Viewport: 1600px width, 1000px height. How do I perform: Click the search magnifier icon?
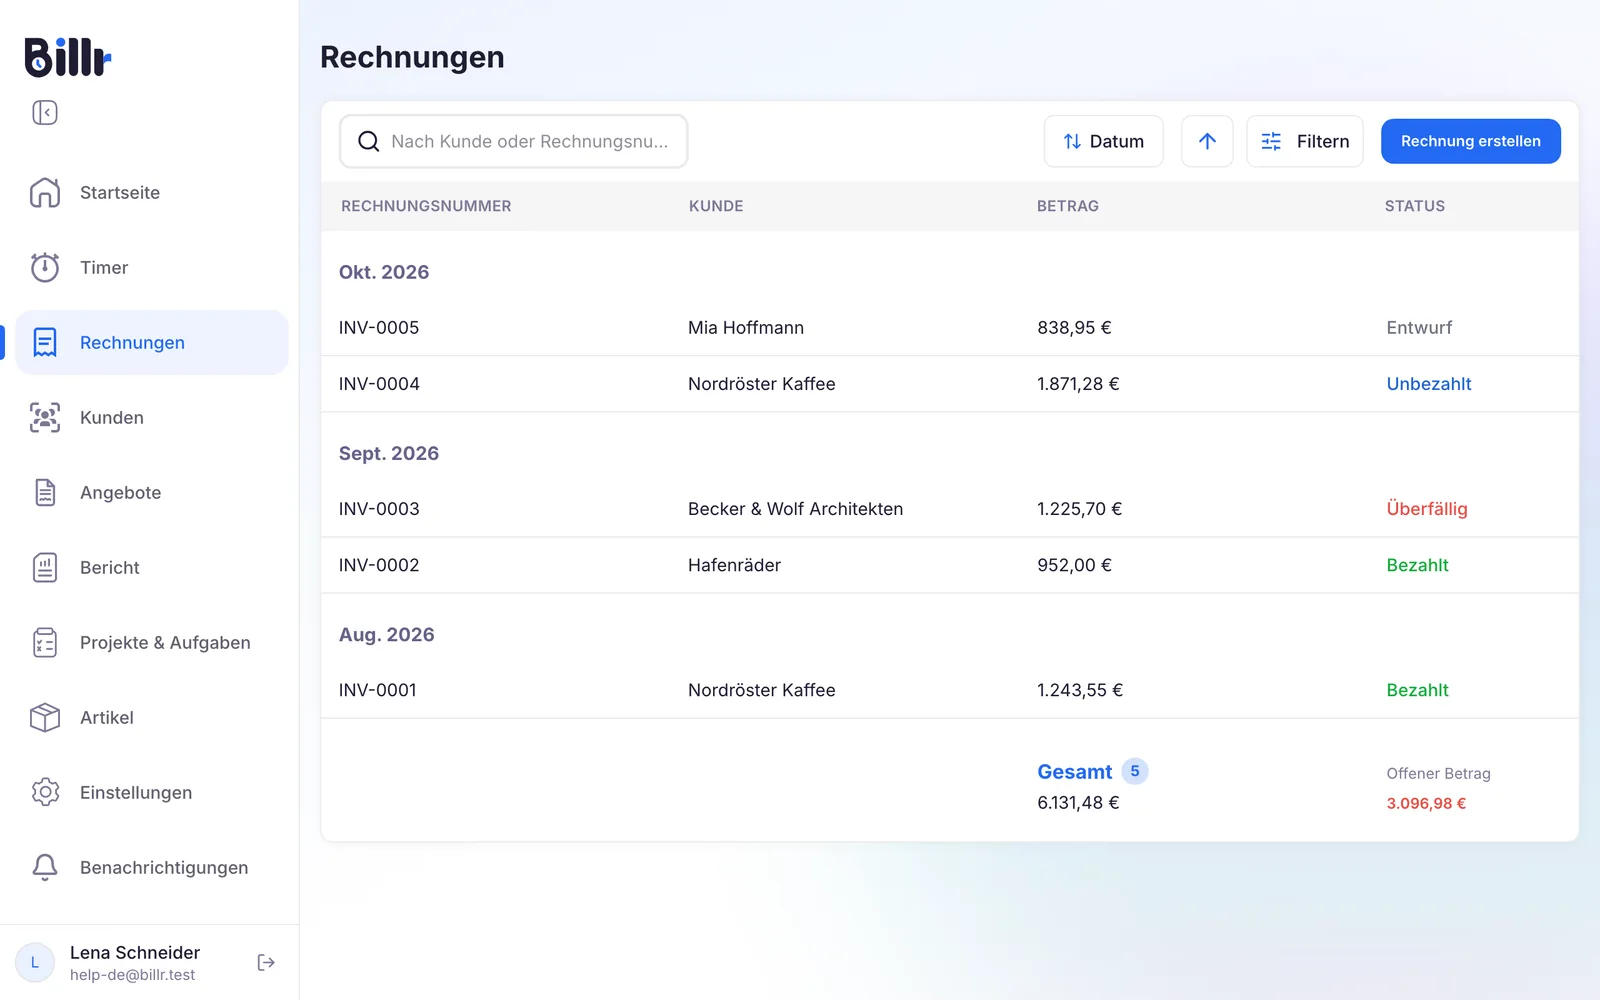(369, 141)
